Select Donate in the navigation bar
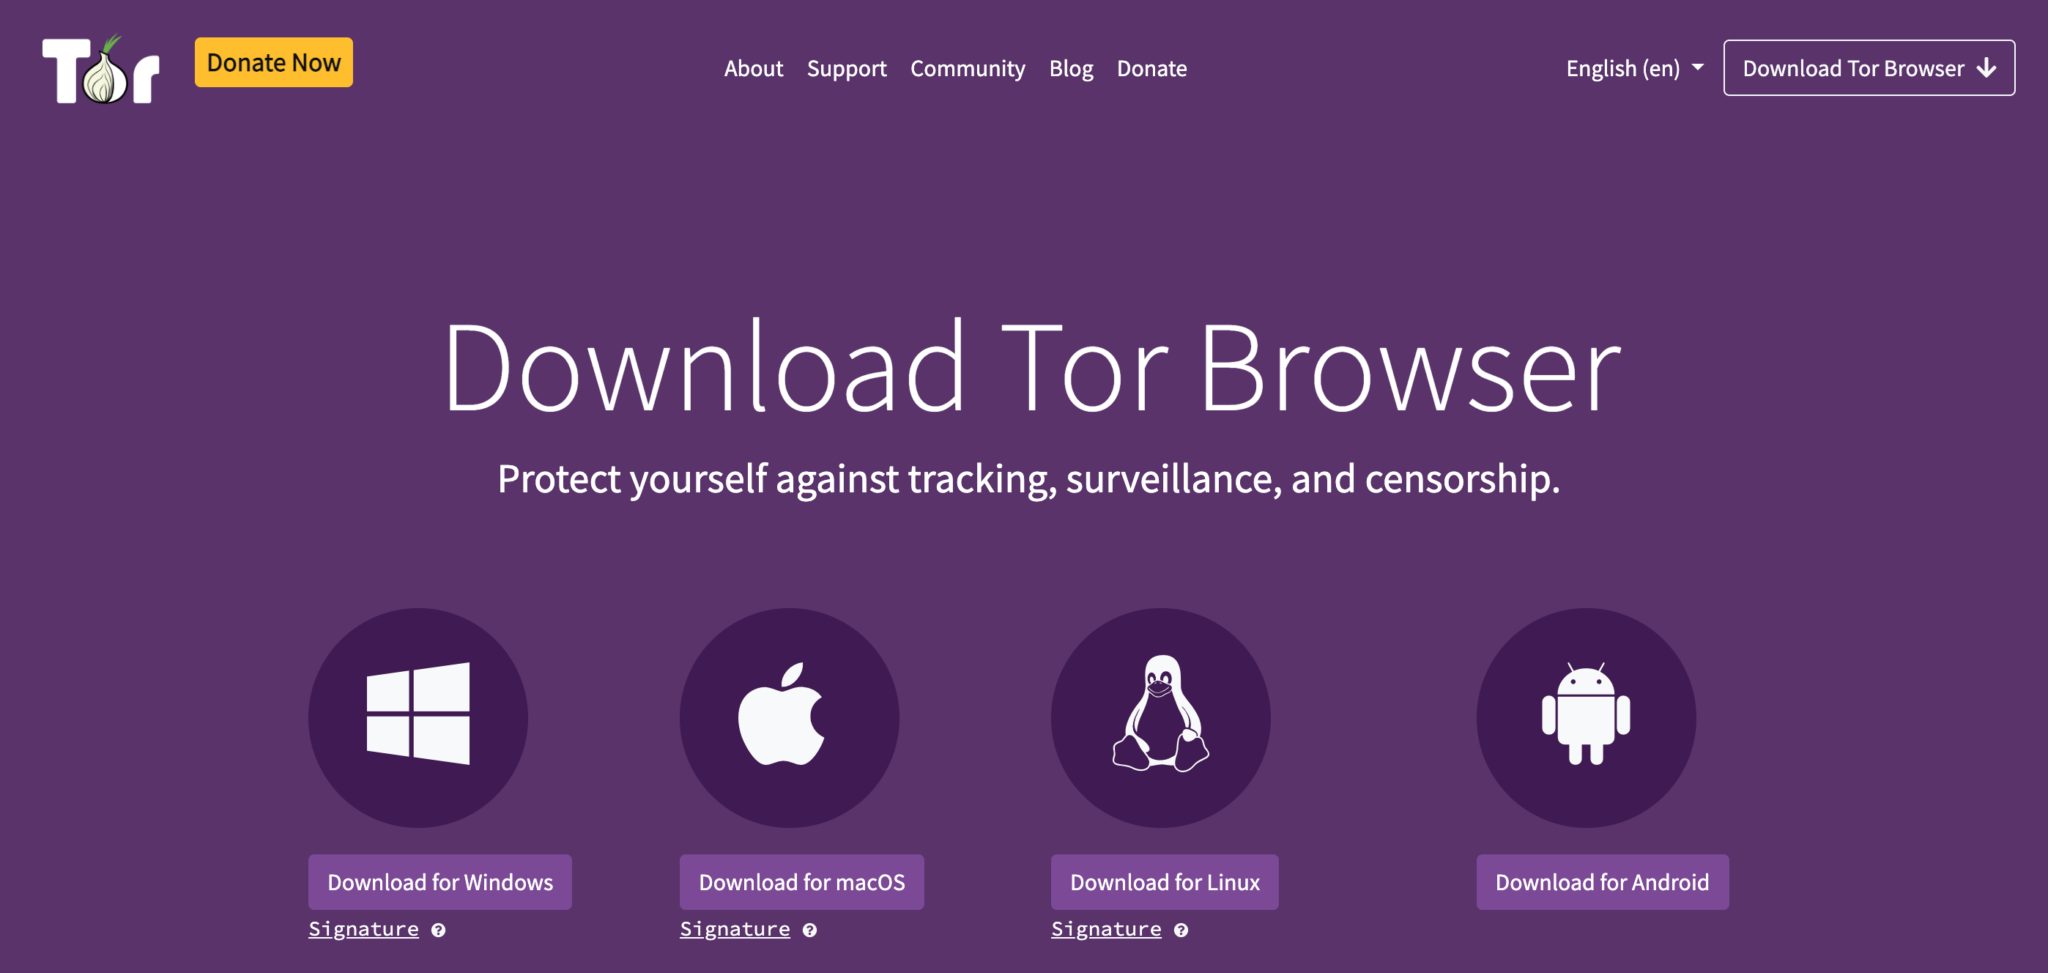The width and height of the screenshot is (2048, 973). 1152,68
